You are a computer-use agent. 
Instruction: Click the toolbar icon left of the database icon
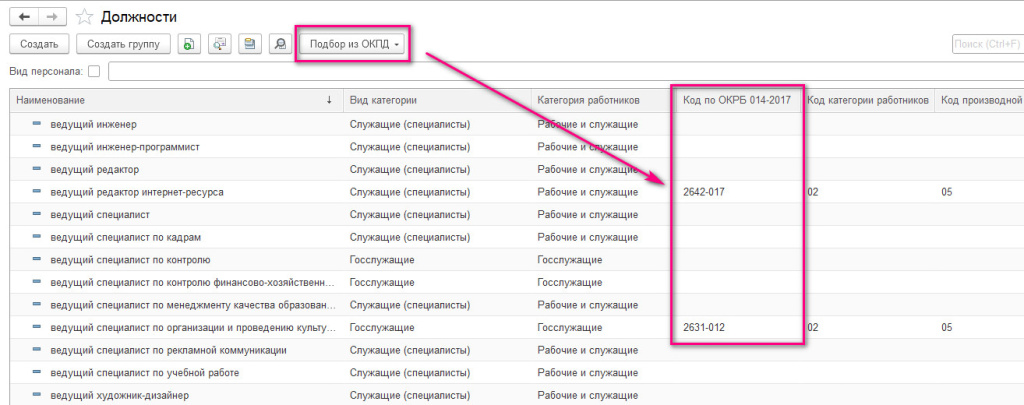[219, 44]
